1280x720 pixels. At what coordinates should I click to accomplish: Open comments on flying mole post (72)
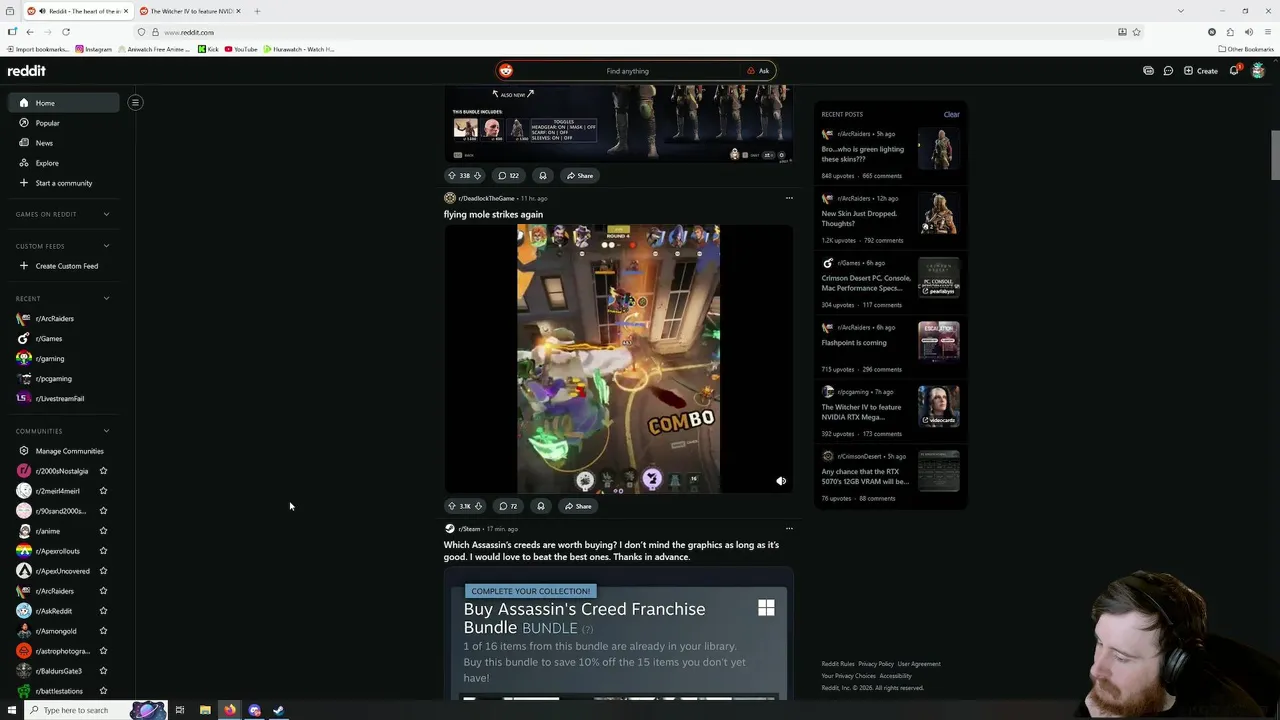(x=508, y=506)
